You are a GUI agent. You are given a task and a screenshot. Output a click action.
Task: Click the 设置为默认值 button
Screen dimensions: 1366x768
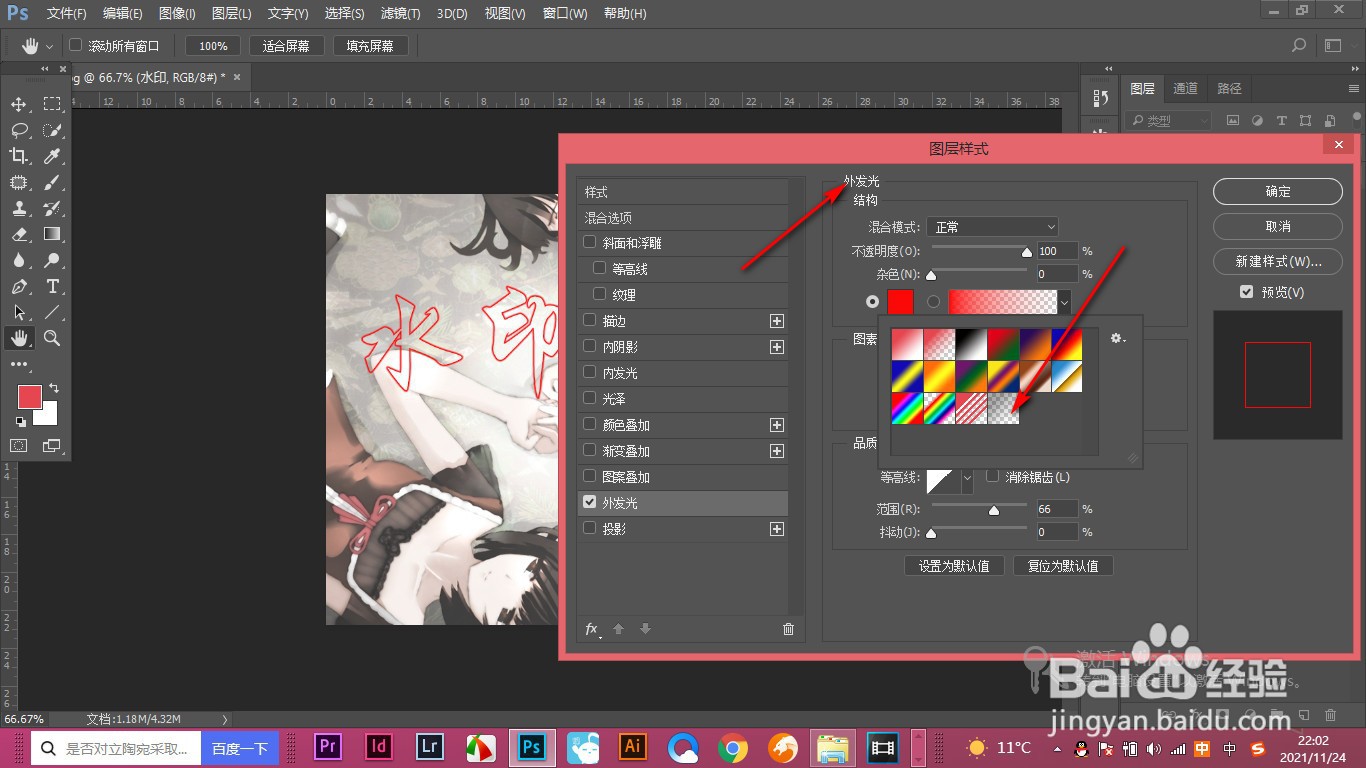point(954,566)
